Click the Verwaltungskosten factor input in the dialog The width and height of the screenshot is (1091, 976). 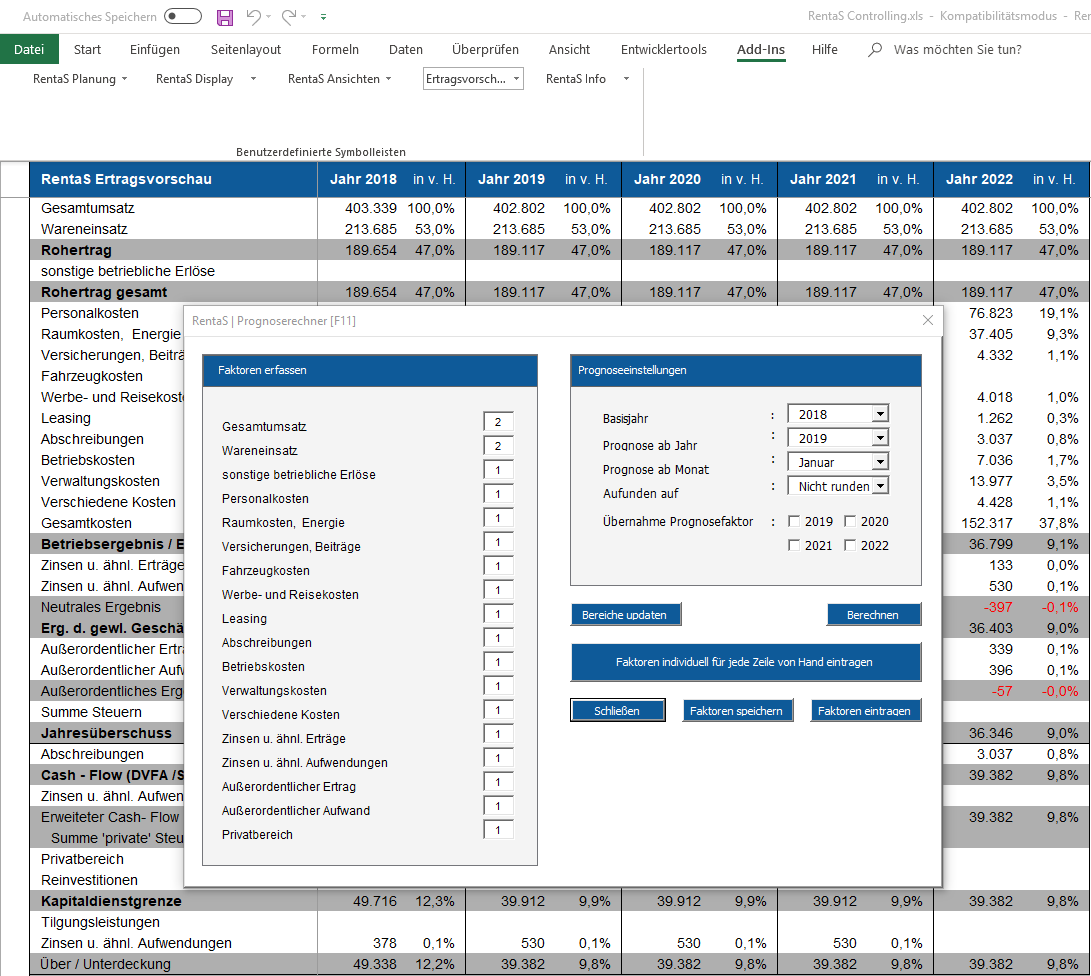(x=498, y=686)
